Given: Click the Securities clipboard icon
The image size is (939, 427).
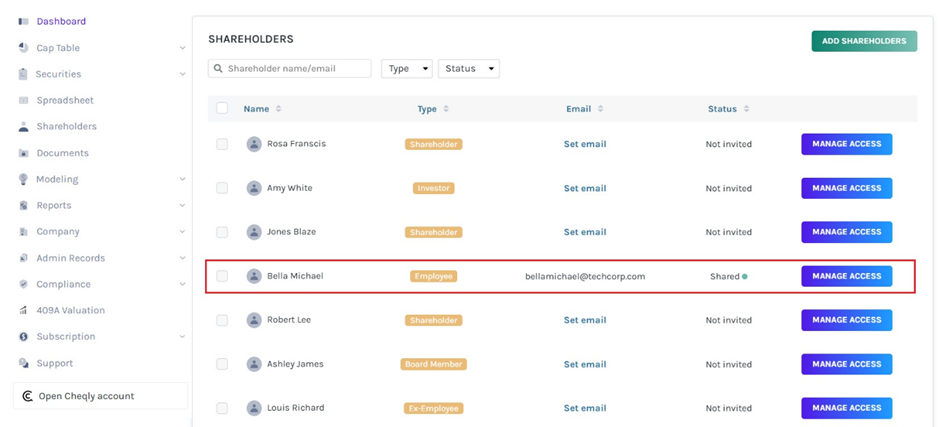Looking at the screenshot, I should (23, 74).
